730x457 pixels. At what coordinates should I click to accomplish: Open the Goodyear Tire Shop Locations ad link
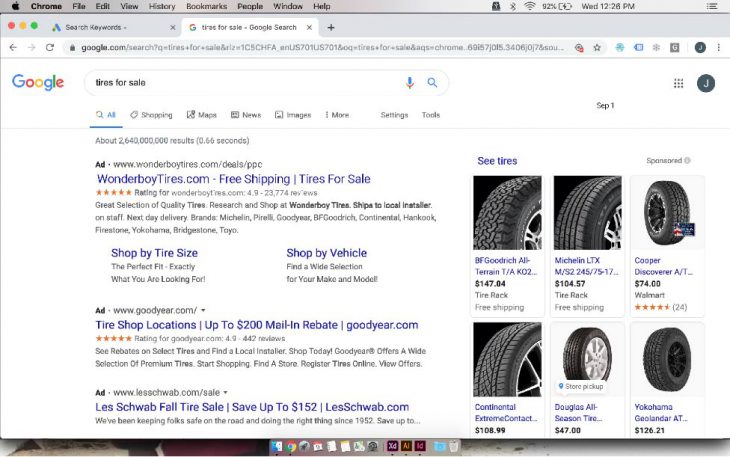point(257,325)
